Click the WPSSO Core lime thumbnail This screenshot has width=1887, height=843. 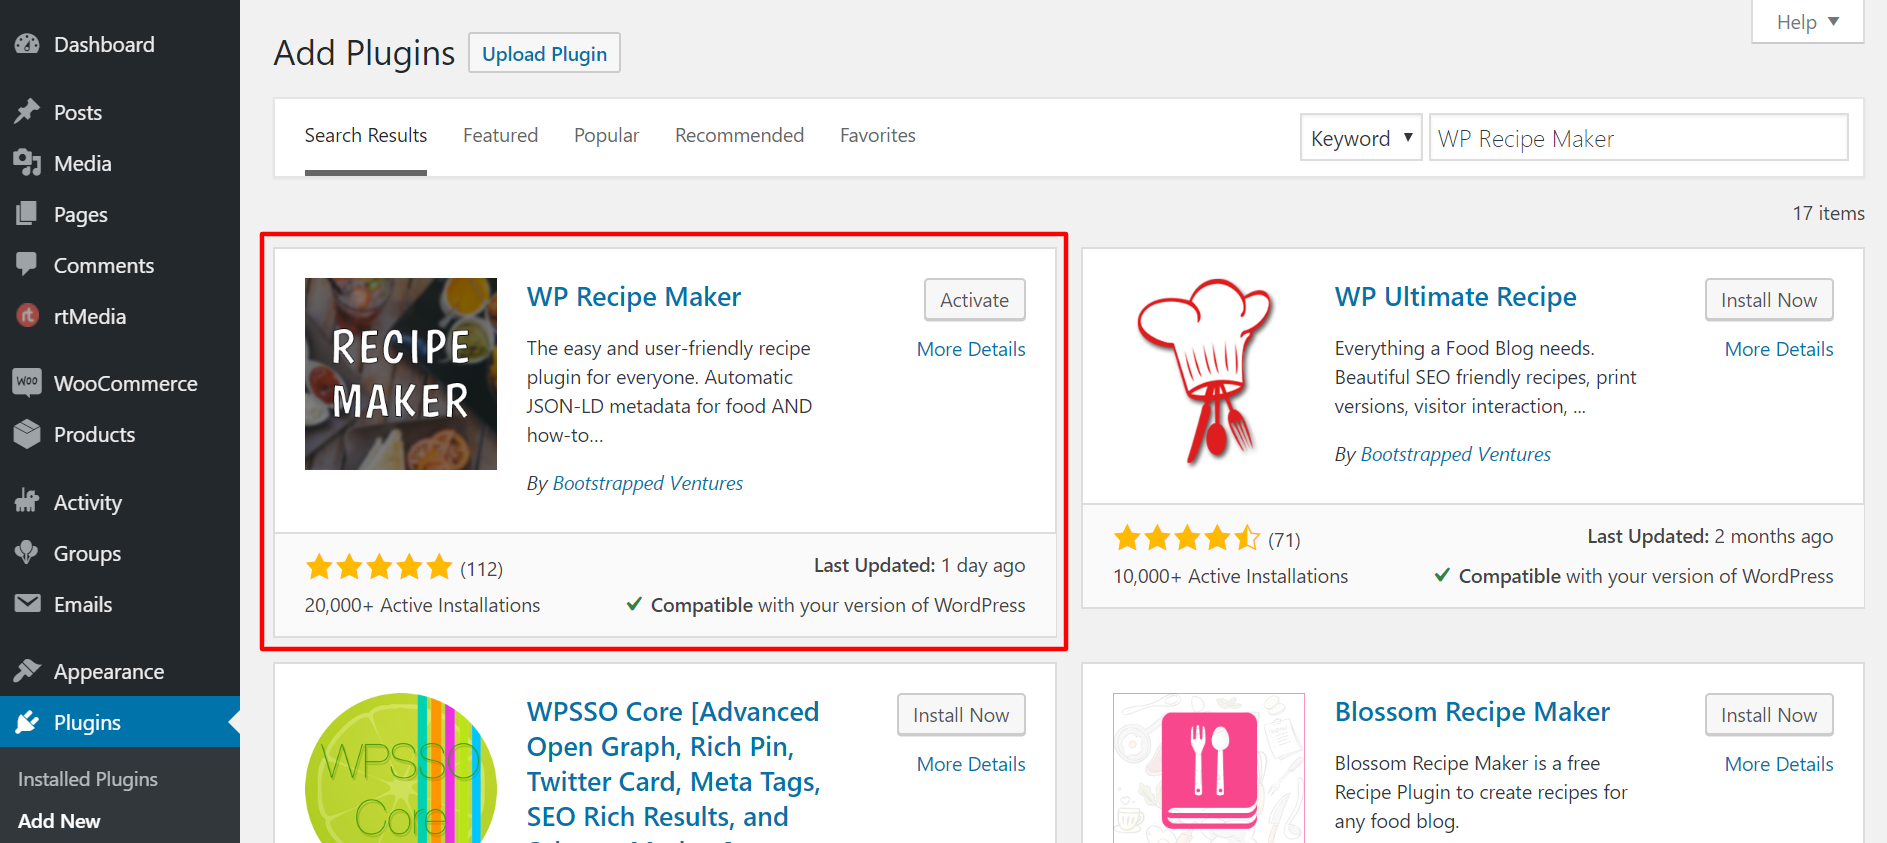coord(401,768)
